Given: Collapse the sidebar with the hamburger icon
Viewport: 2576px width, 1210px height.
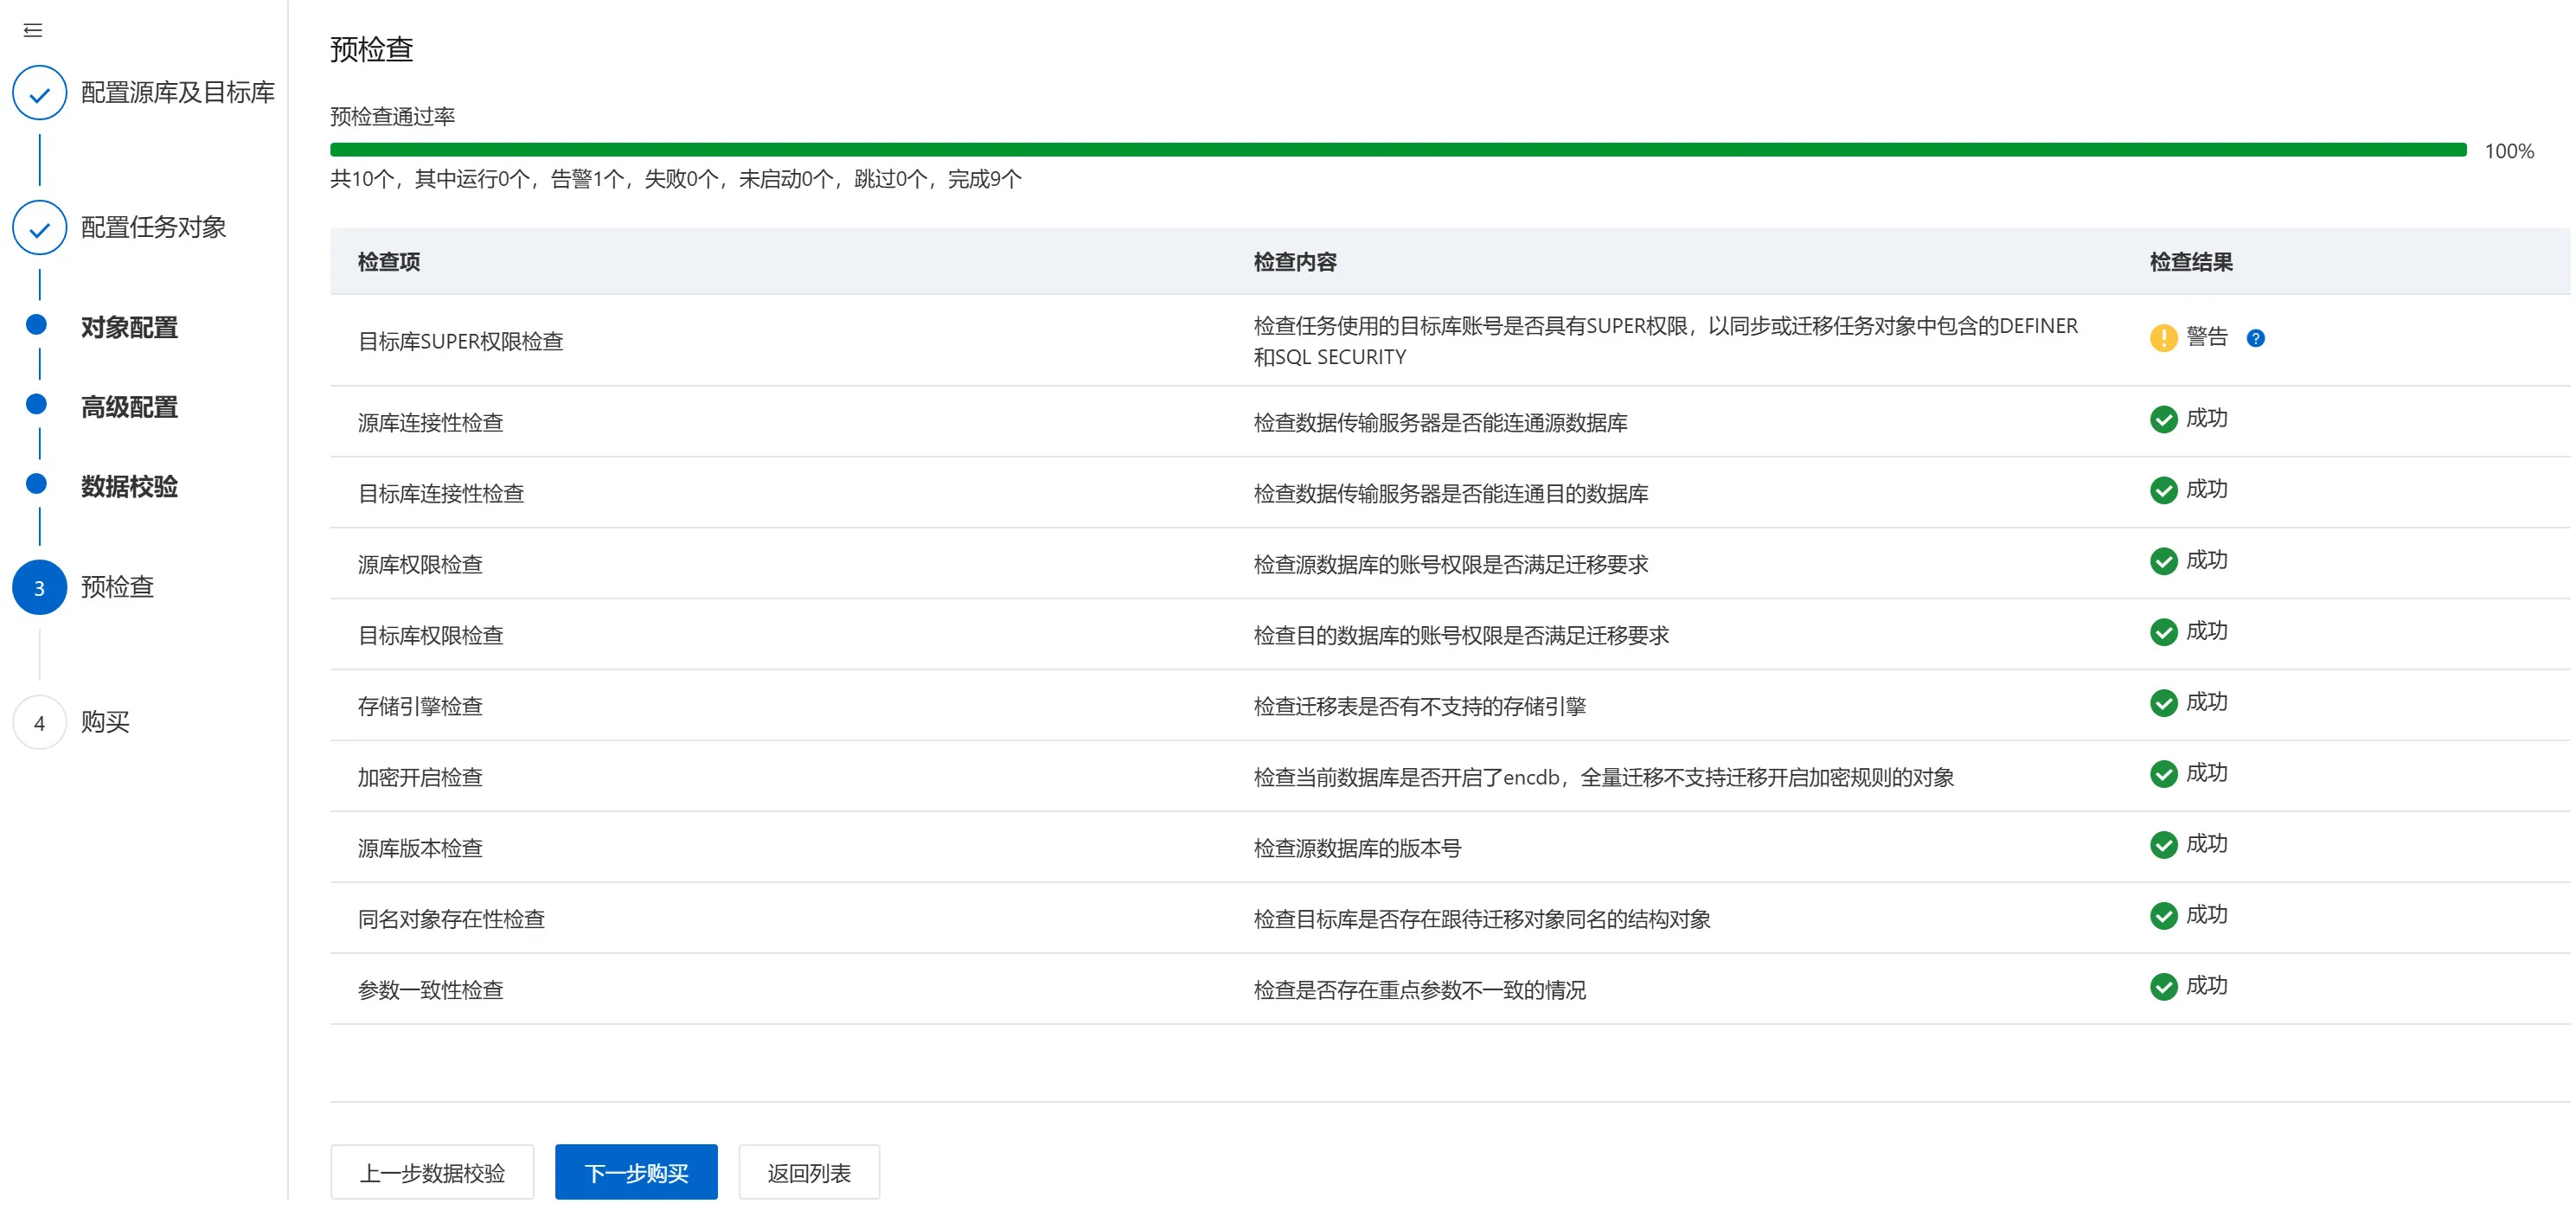Looking at the screenshot, I should pyautogui.click(x=33, y=30).
